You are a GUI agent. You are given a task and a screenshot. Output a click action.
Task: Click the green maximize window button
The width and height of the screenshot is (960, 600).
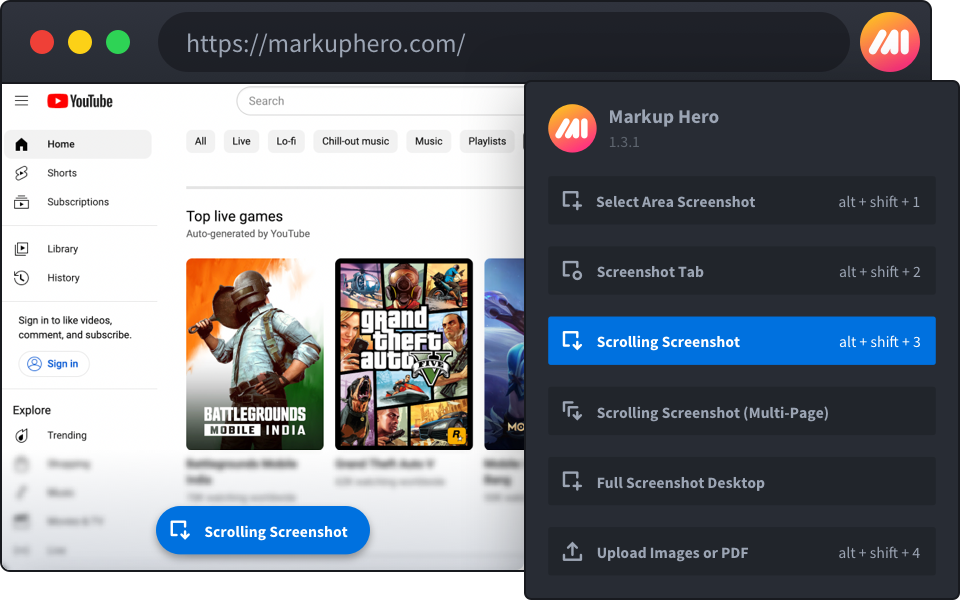pyautogui.click(x=118, y=42)
